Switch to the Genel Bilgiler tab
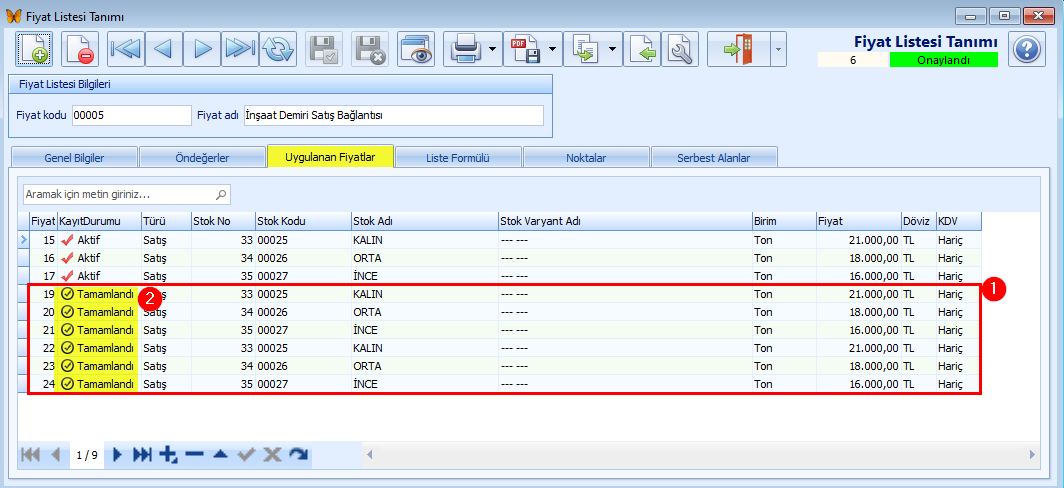The height and width of the screenshot is (488, 1064). pyautogui.click(x=74, y=157)
